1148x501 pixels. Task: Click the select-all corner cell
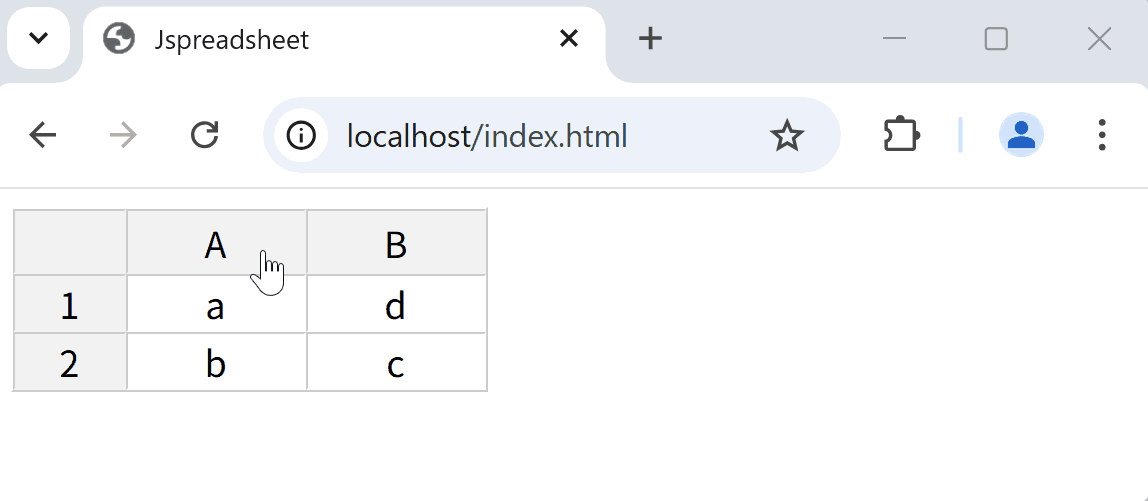[x=69, y=243]
